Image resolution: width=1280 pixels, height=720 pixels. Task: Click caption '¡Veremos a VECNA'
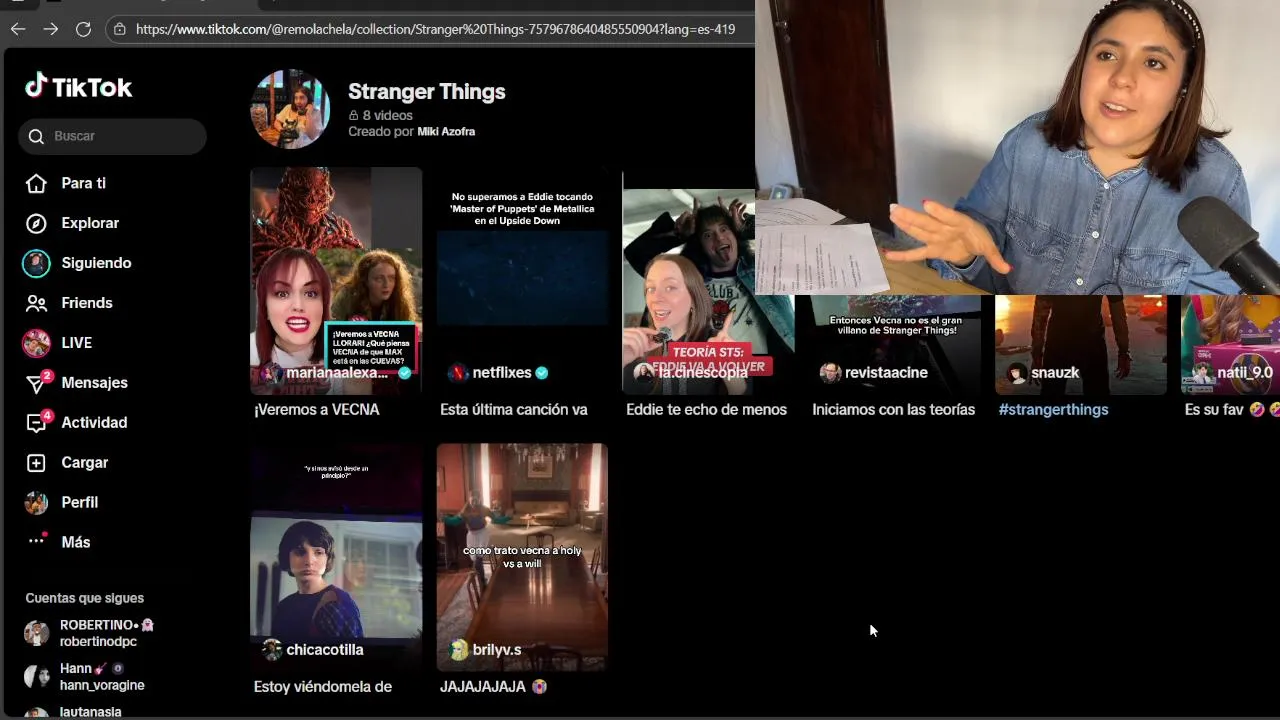click(317, 410)
